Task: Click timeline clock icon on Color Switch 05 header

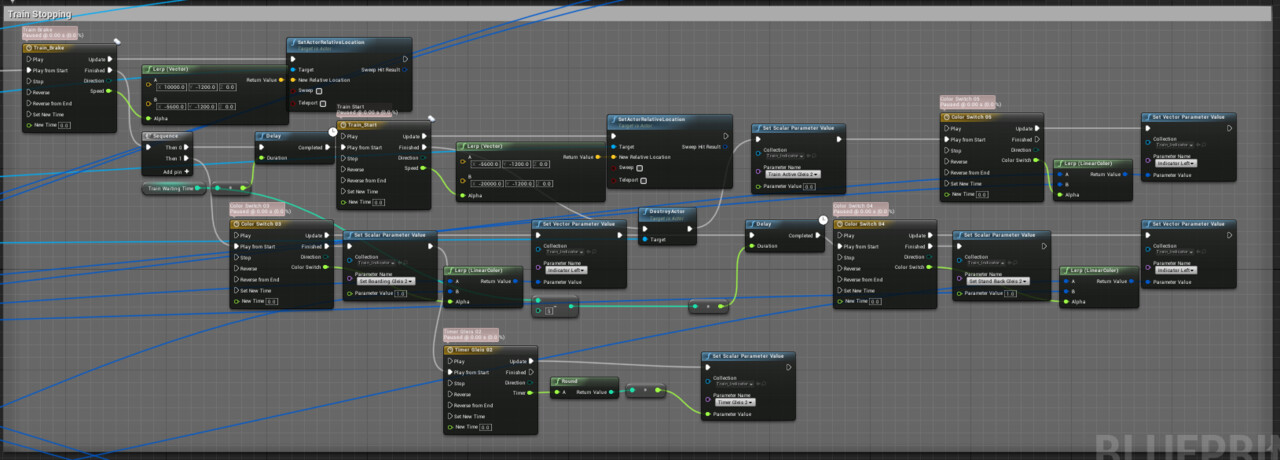Action: tap(949, 117)
